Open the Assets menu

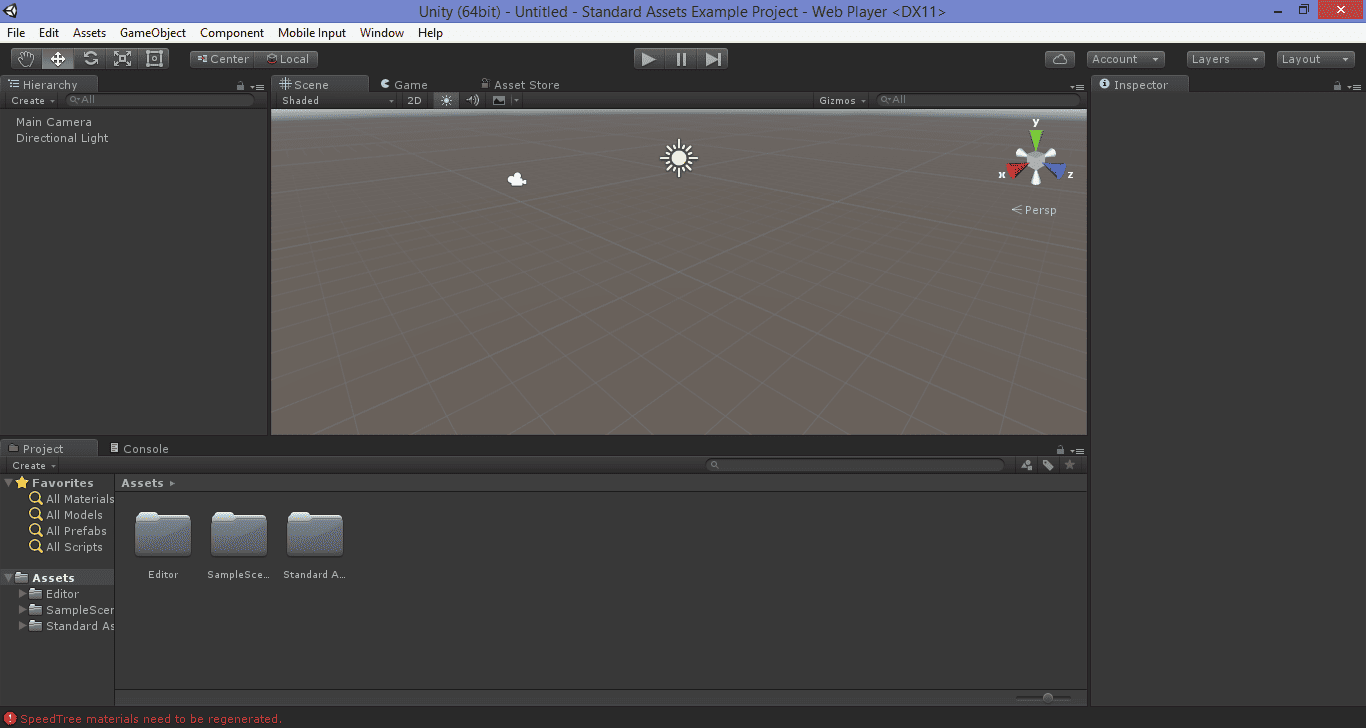click(x=89, y=33)
